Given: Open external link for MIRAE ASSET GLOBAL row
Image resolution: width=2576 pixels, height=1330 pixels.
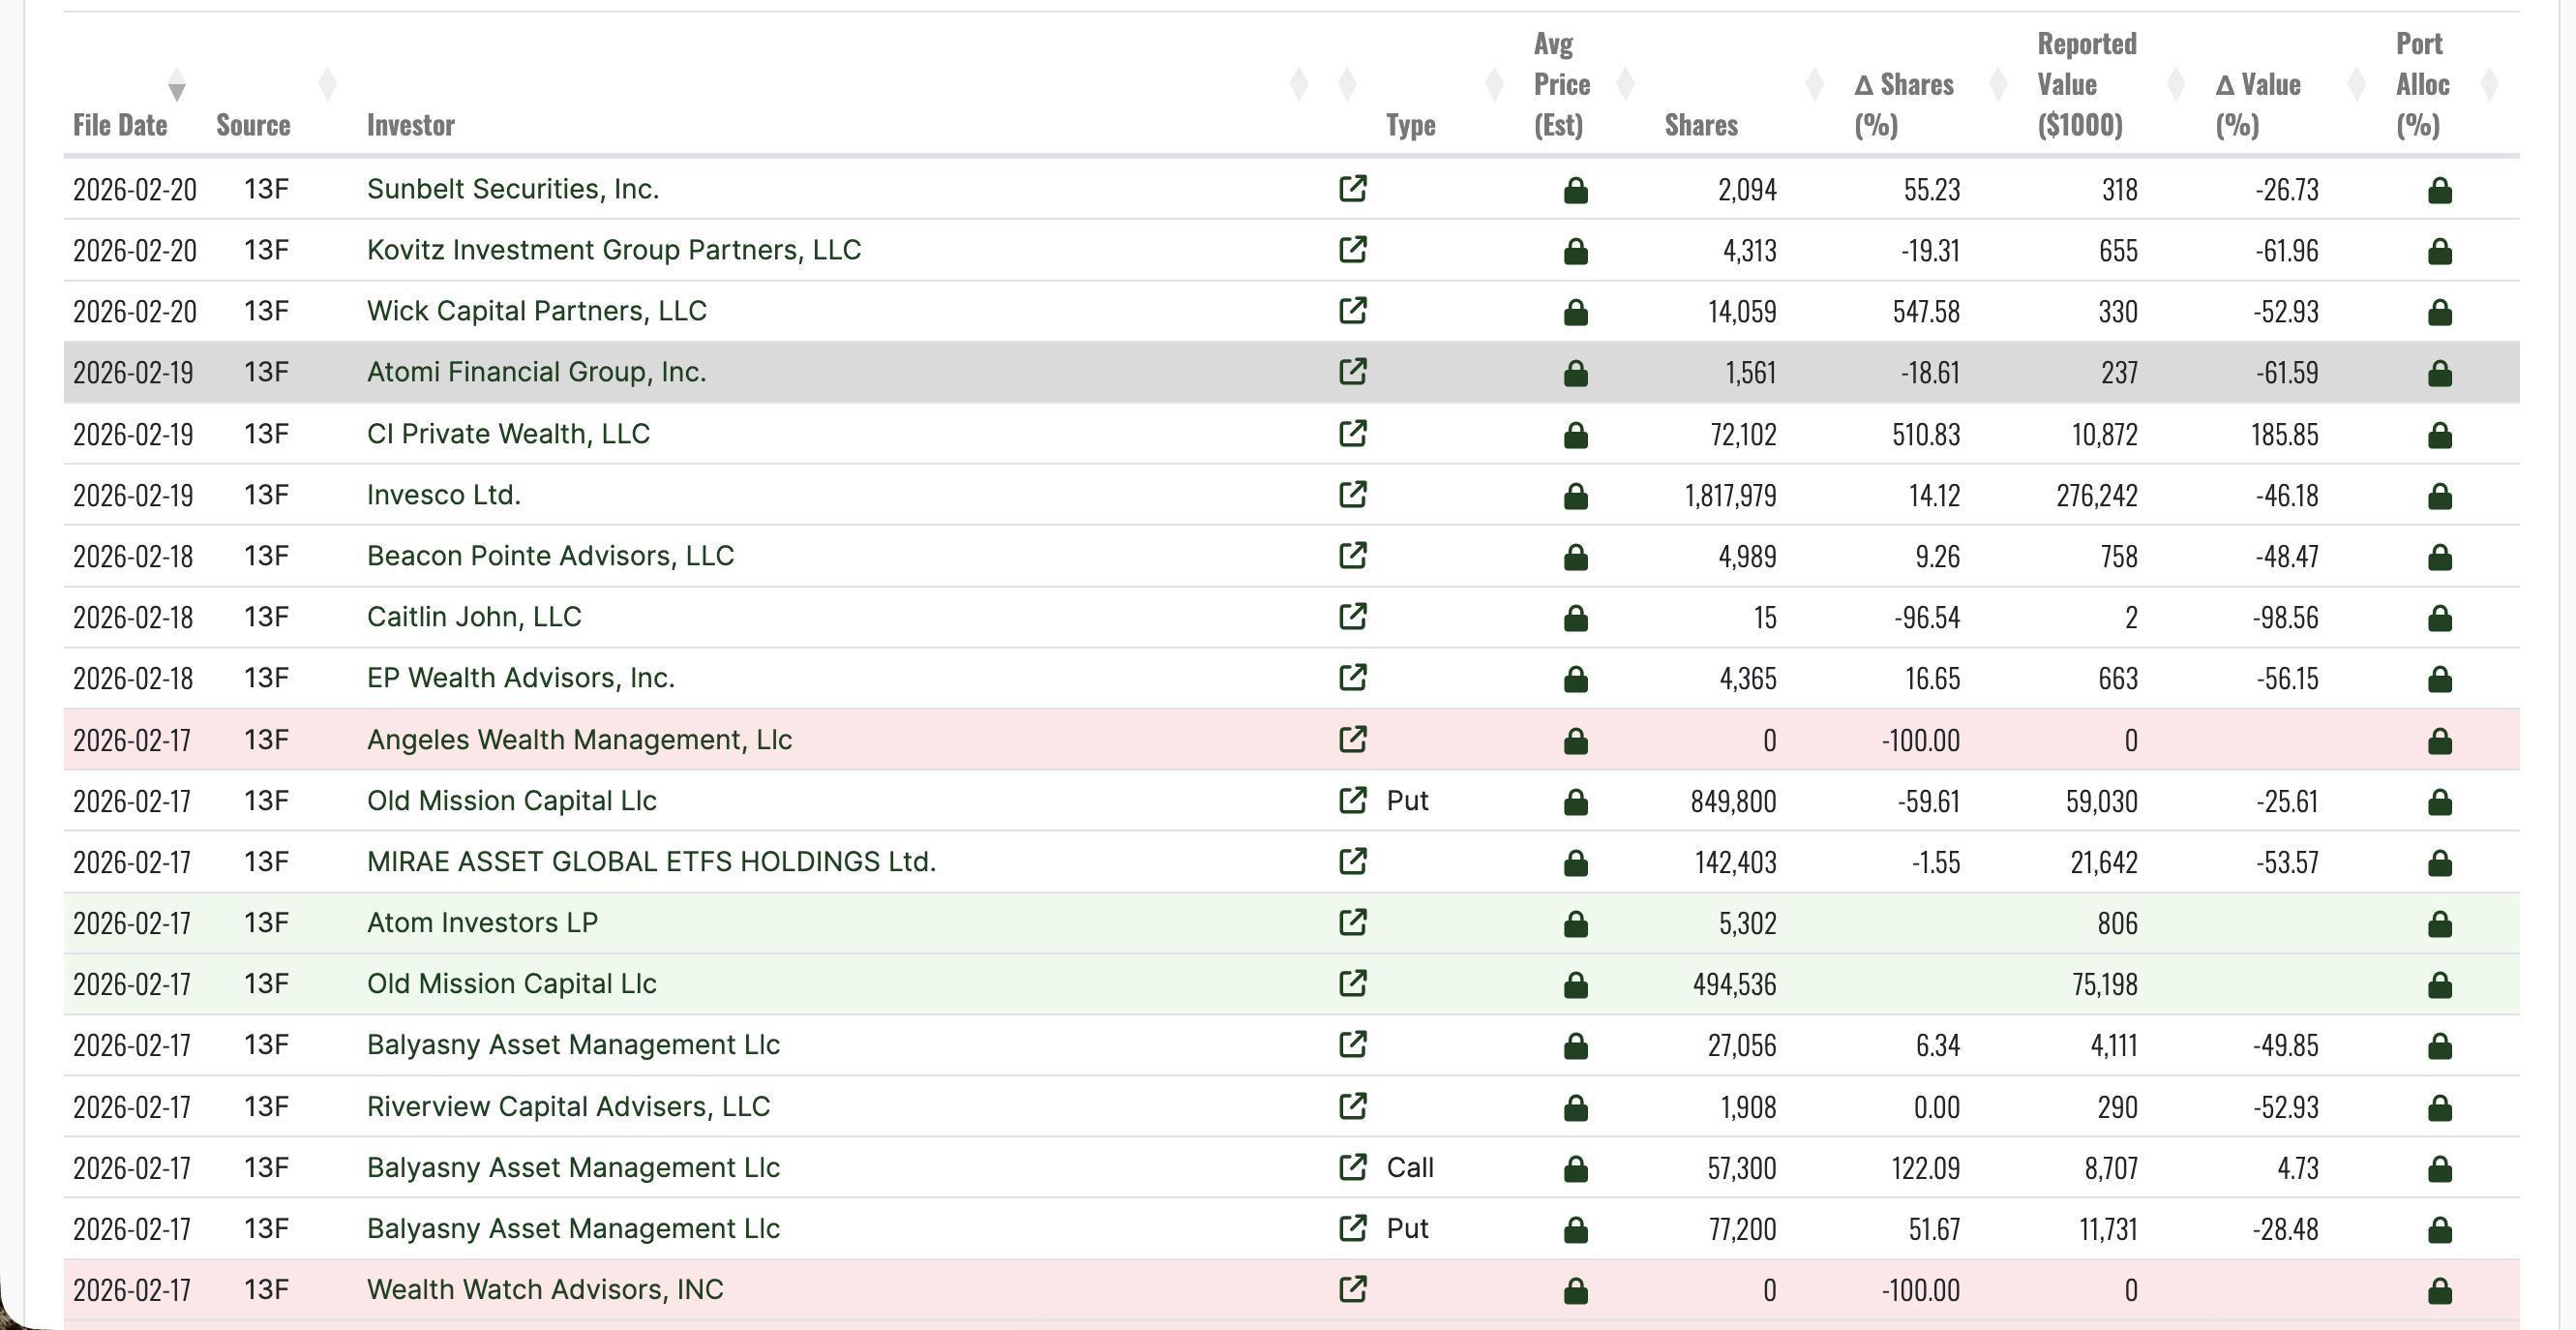Looking at the screenshot, I should (1353, 861).
